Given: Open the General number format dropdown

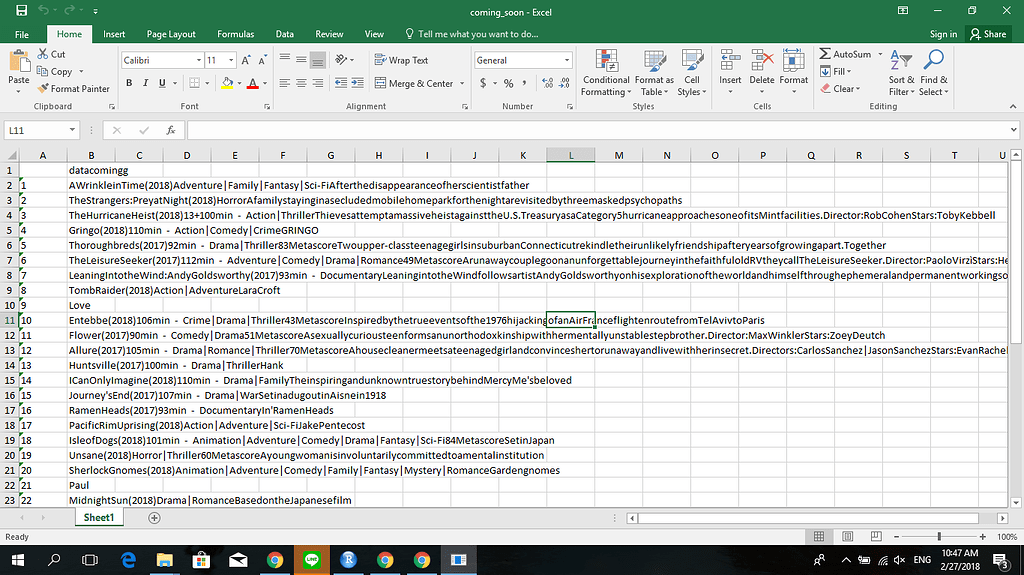Looking at the screenshot, I should (564, 61).
